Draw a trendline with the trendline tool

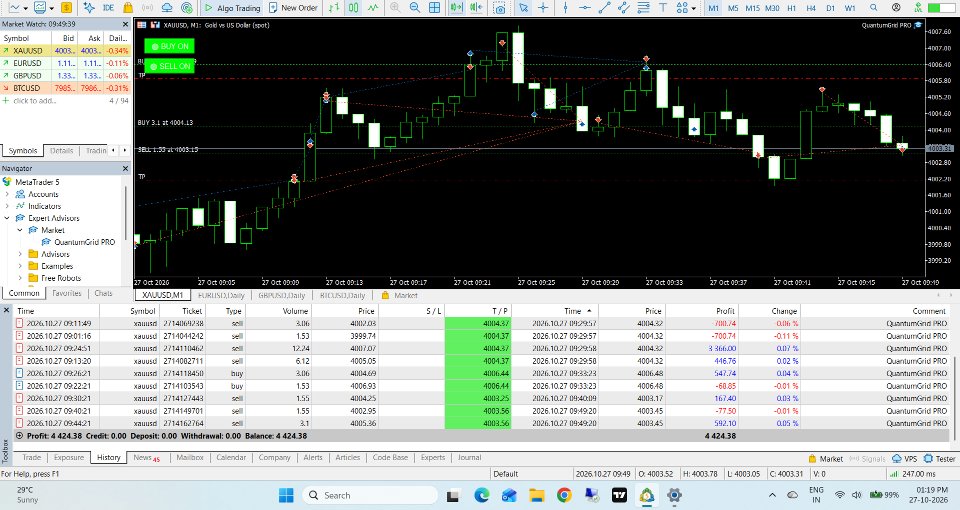[604, 8]
